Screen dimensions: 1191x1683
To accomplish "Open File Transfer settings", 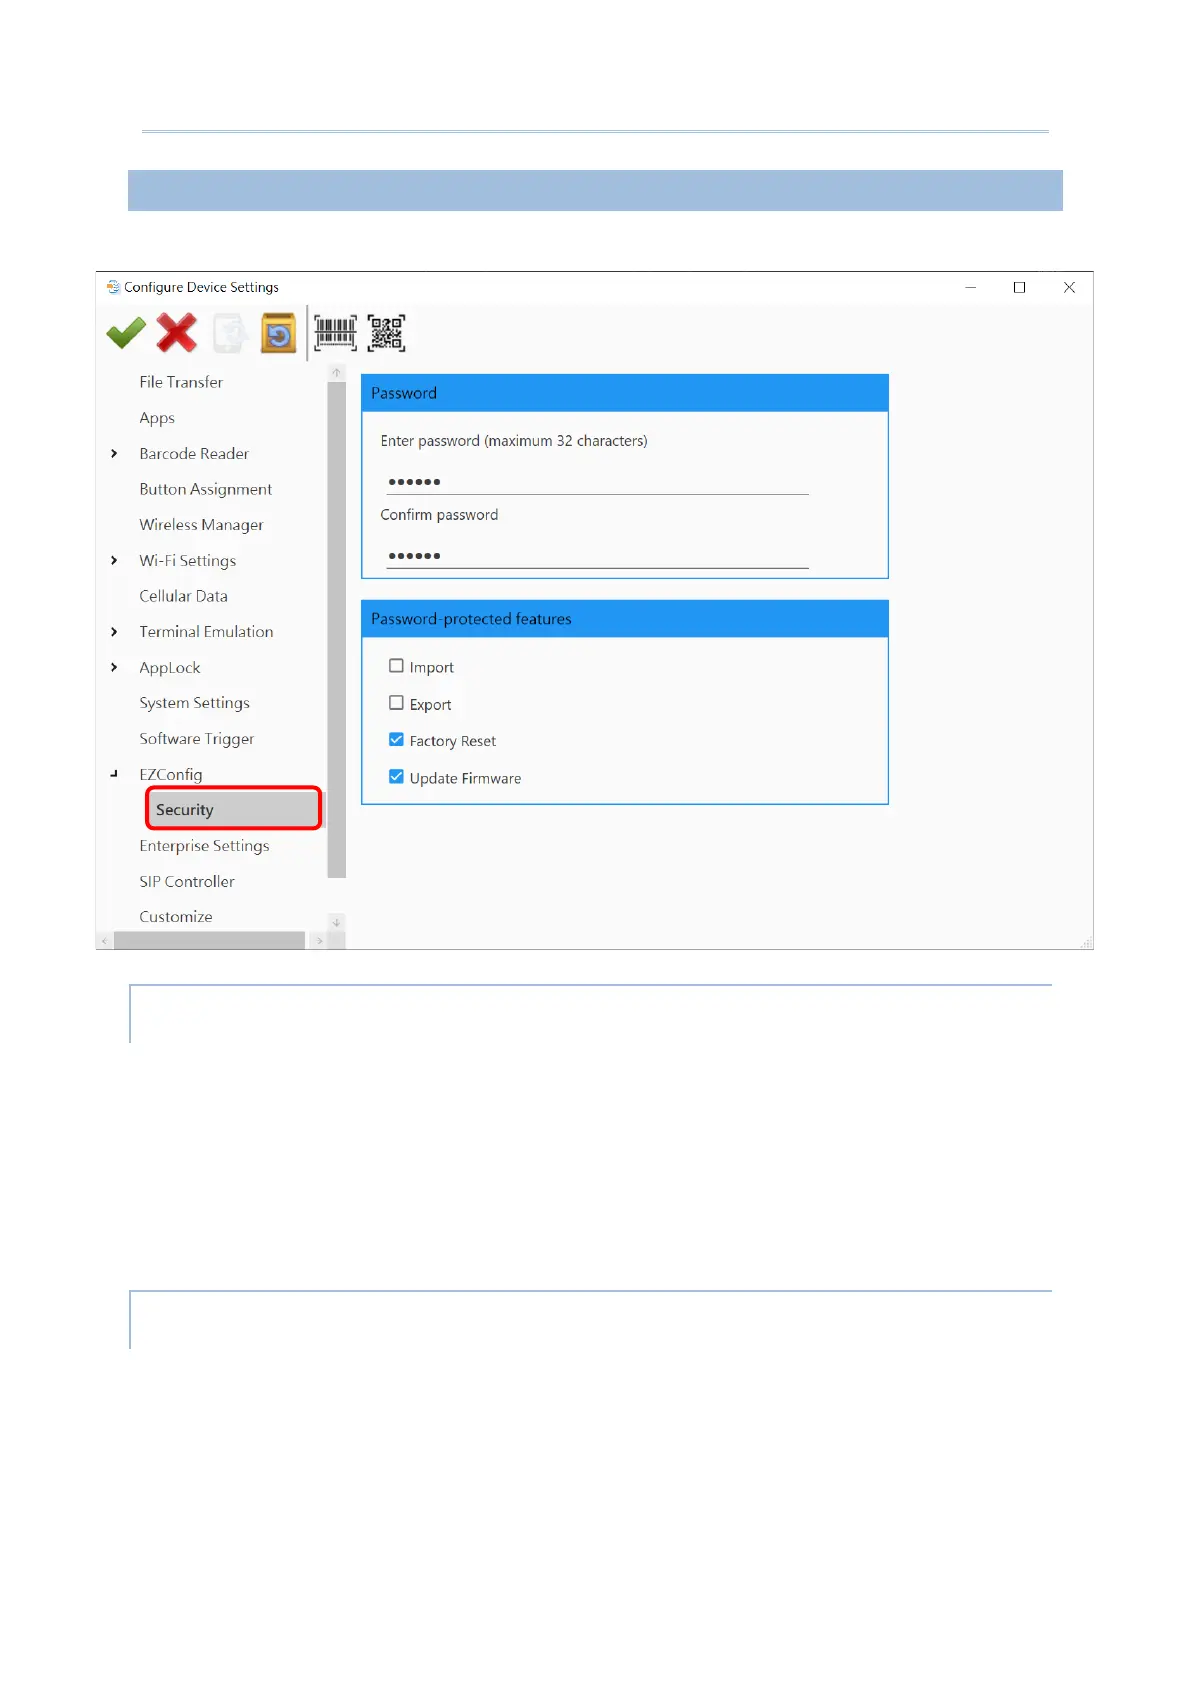I will pos(181,382).
